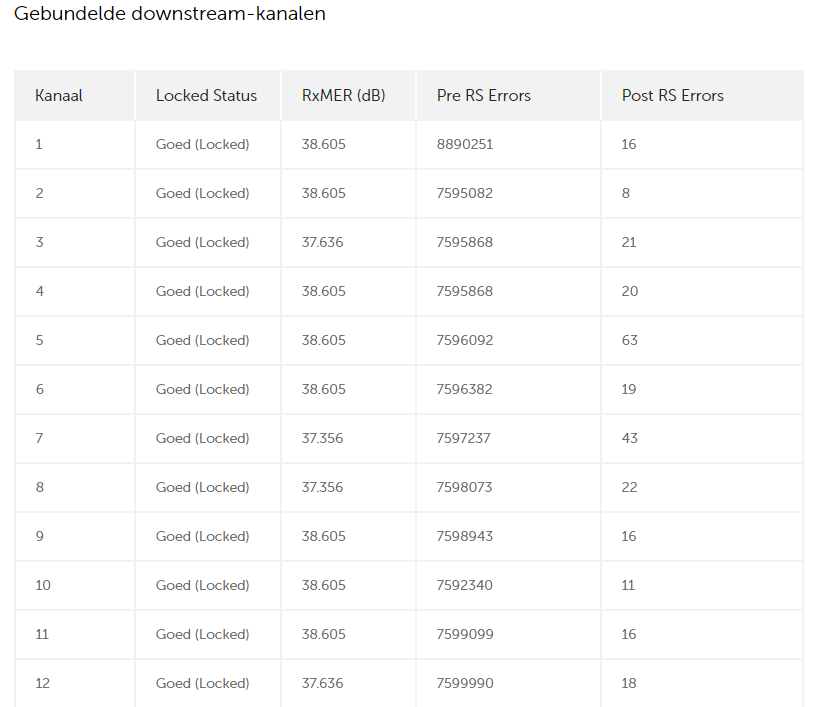This screenshot has width=820, height=707.
Task: Select Pre RS Errors value 8890251
Action: 465,144
